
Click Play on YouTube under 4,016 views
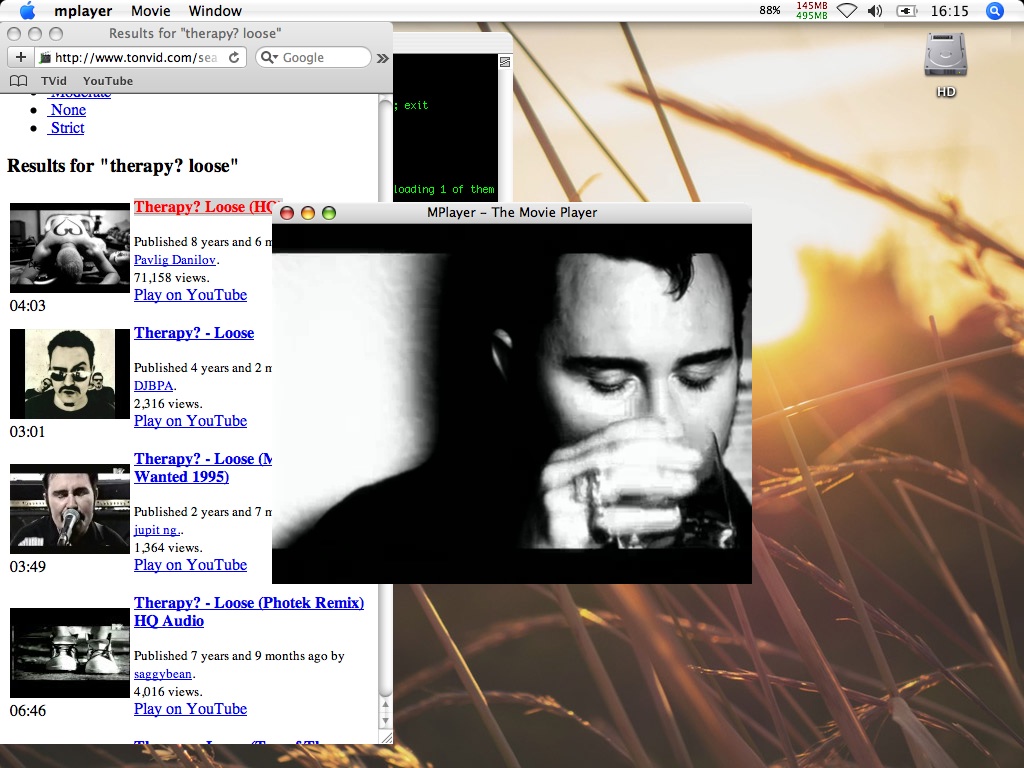coord(190,709)
